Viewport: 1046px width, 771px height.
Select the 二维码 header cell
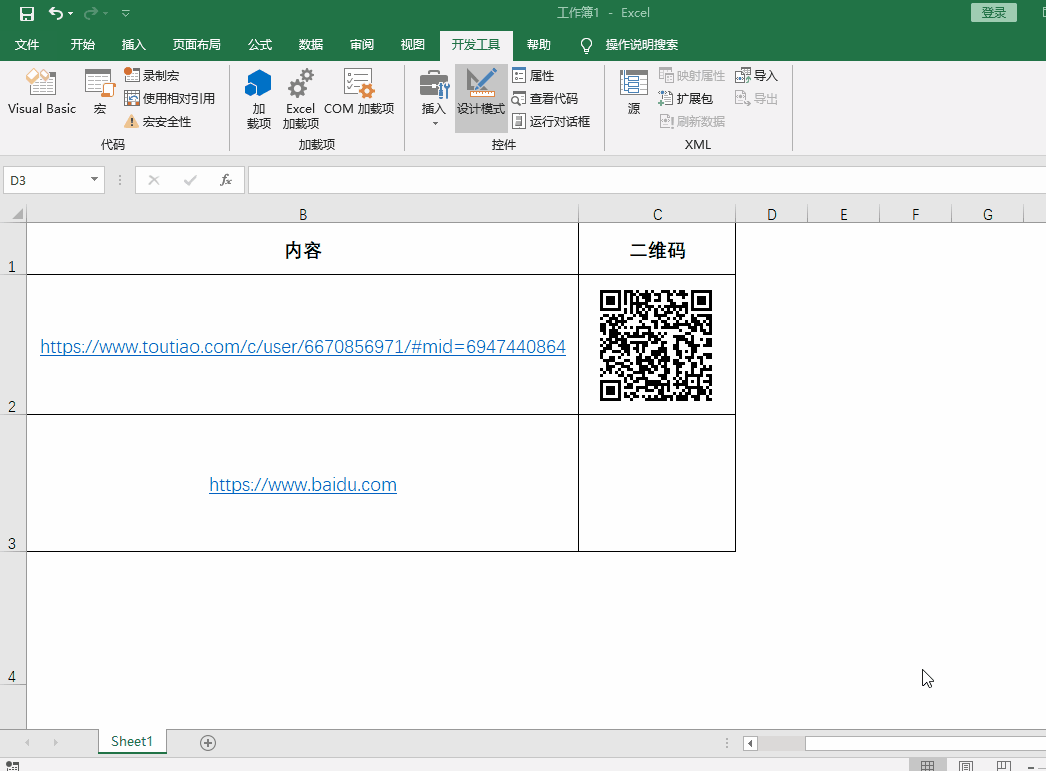tap(657, 249)
